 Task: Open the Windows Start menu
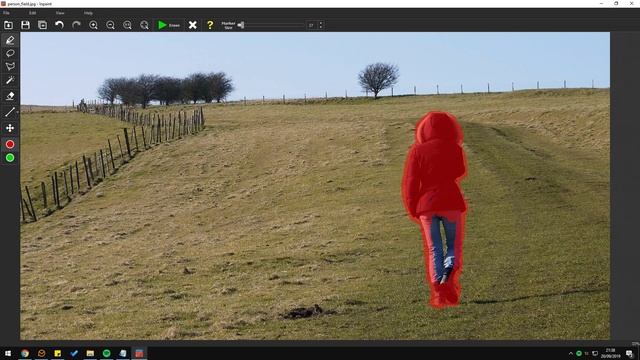click(8, 353)
